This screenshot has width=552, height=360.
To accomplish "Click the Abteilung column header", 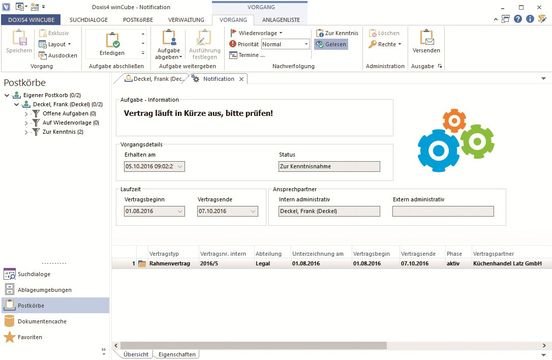I will point(268,254).
